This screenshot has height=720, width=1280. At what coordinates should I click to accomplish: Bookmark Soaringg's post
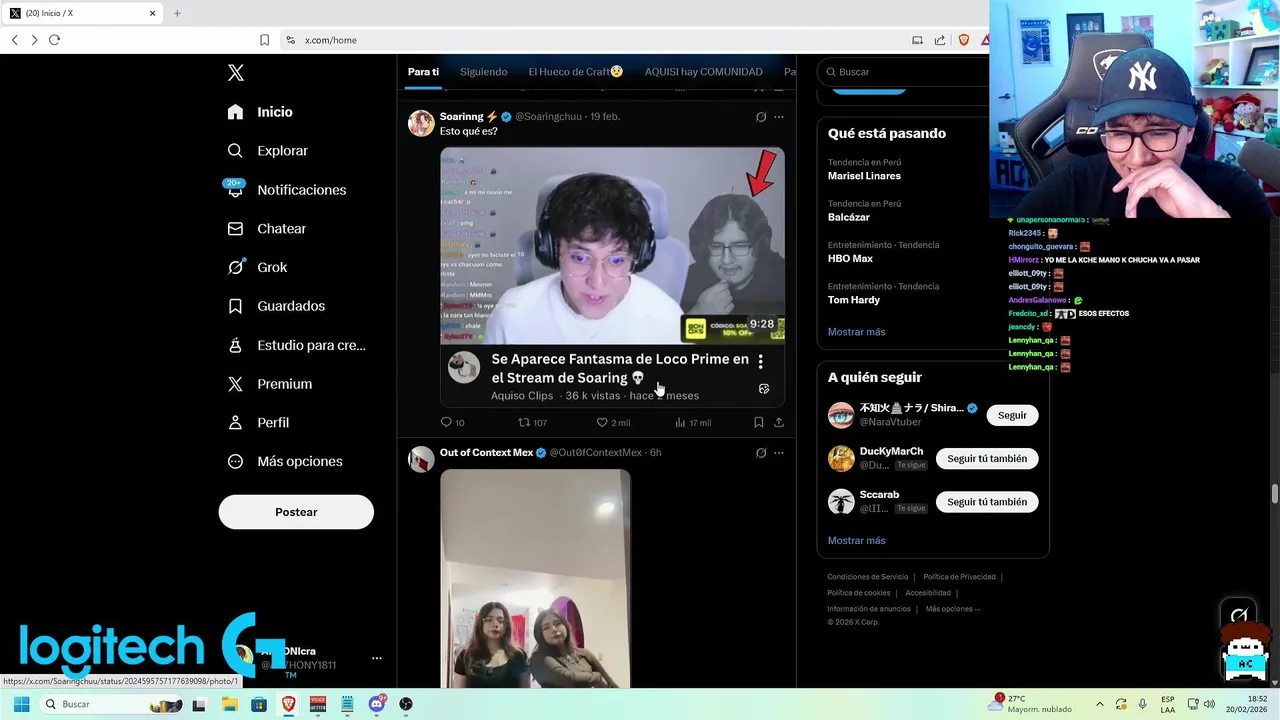[x=759, y=423]
